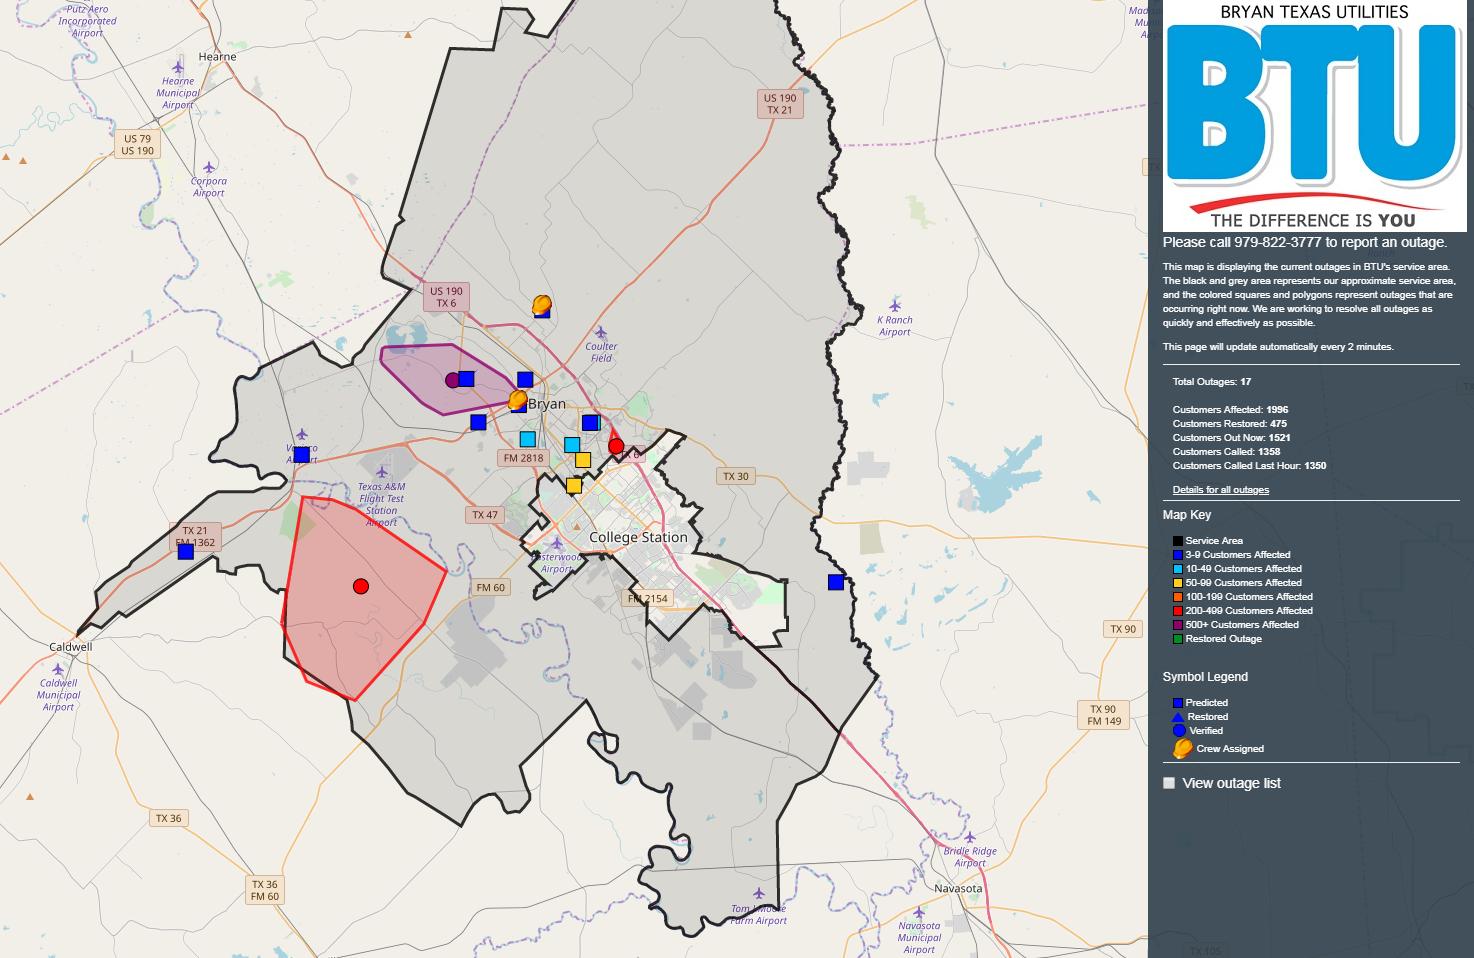The image size is (1474, 958).
Task: Click the blue square on eastern service boundary
Action: [836, 583]
